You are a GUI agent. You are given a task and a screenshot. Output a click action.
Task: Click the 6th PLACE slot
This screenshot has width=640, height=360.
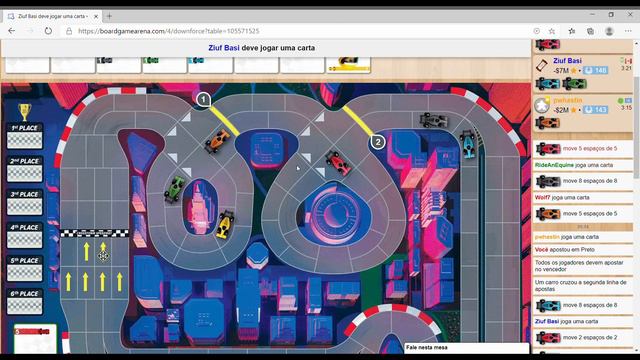click(x=24, y=302)
